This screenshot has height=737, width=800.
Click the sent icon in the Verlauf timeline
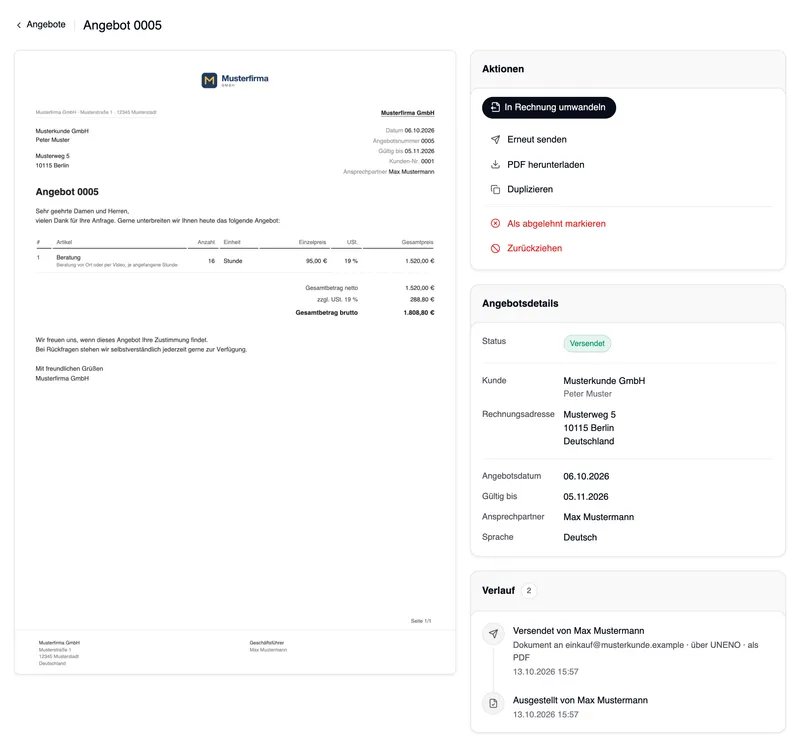[493, 633]
